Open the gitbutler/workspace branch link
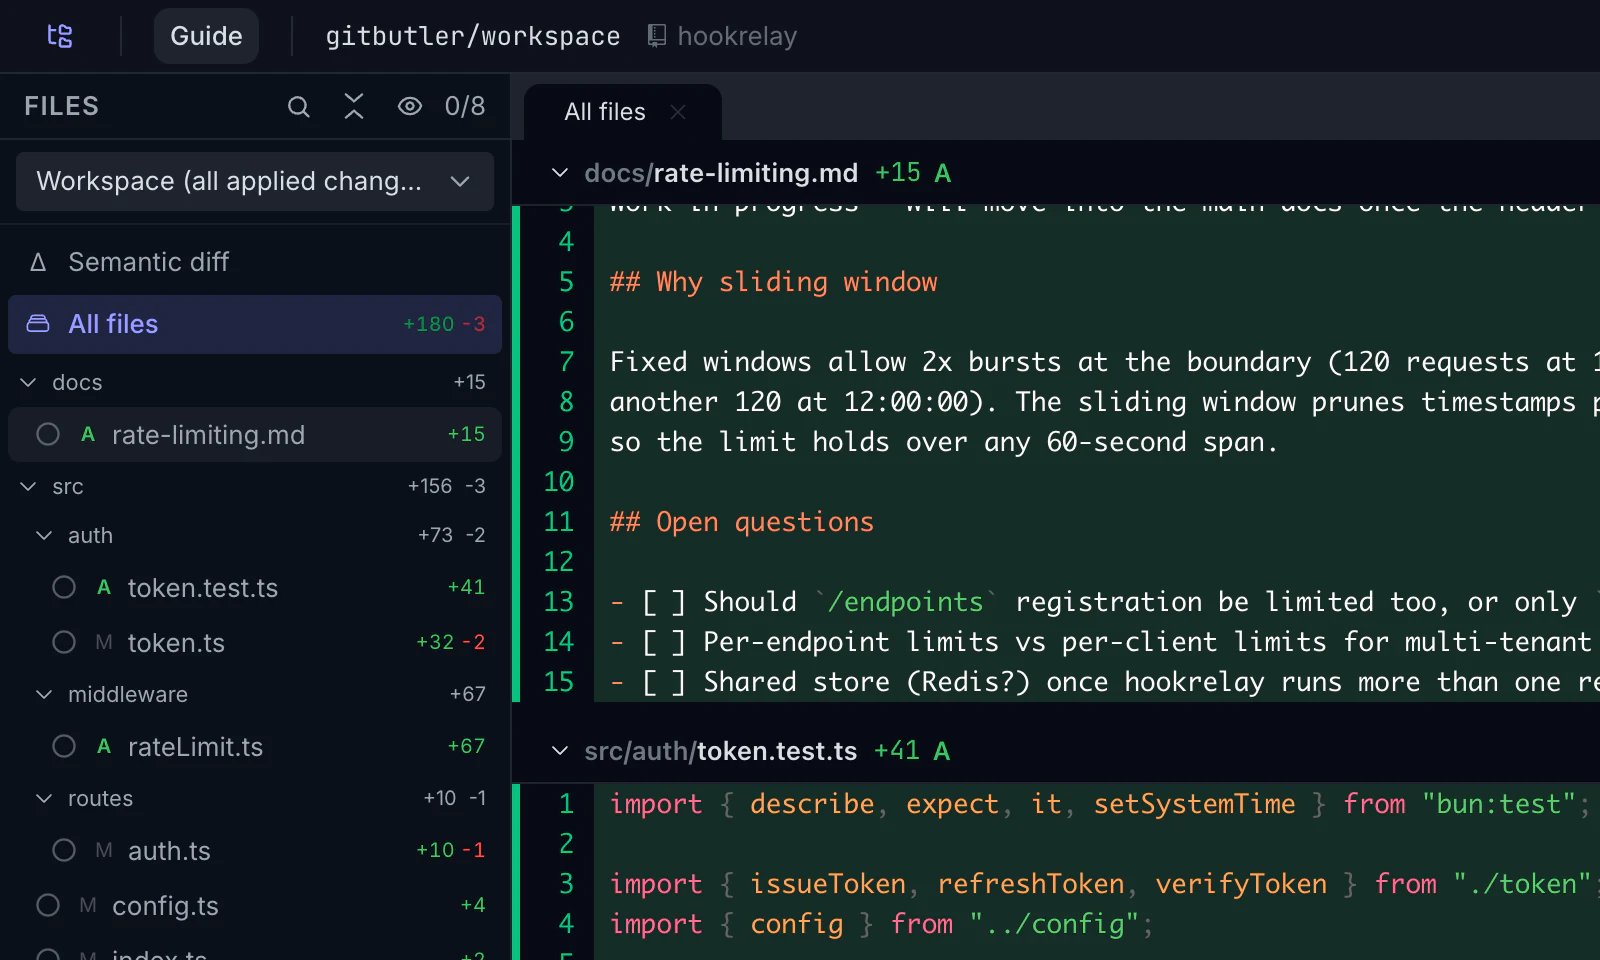 coord(473,36)
